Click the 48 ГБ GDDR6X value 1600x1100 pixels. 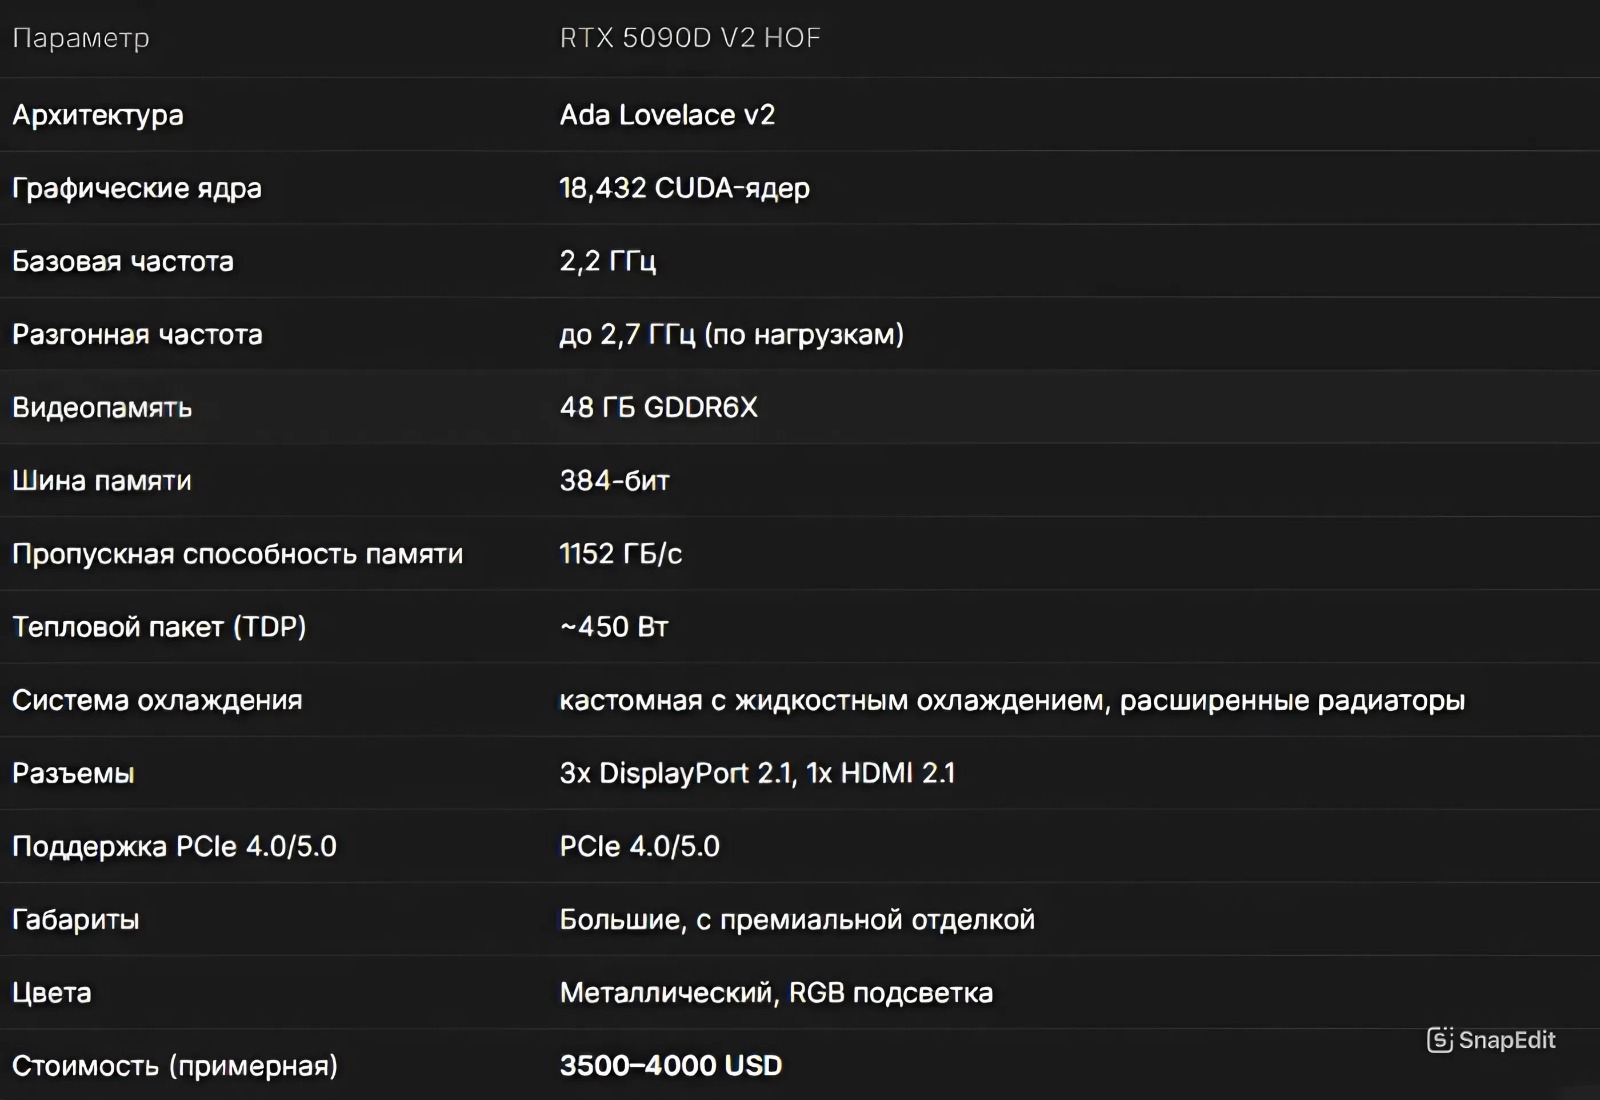659,407
